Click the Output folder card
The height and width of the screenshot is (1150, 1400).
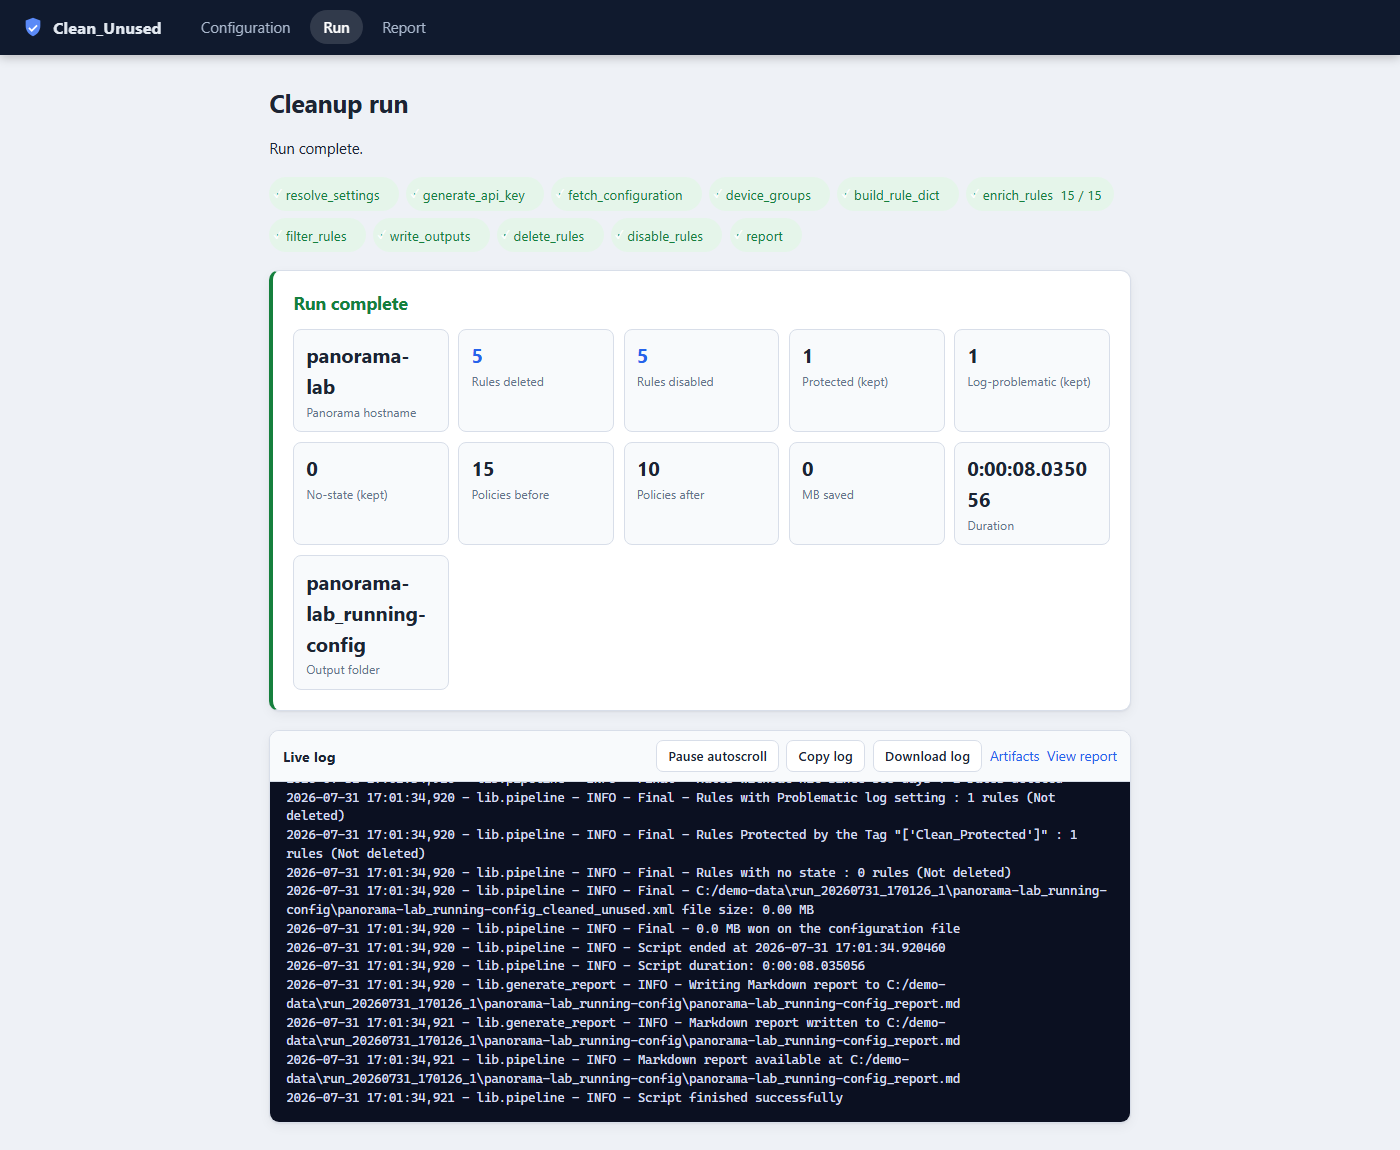(371, 623)
